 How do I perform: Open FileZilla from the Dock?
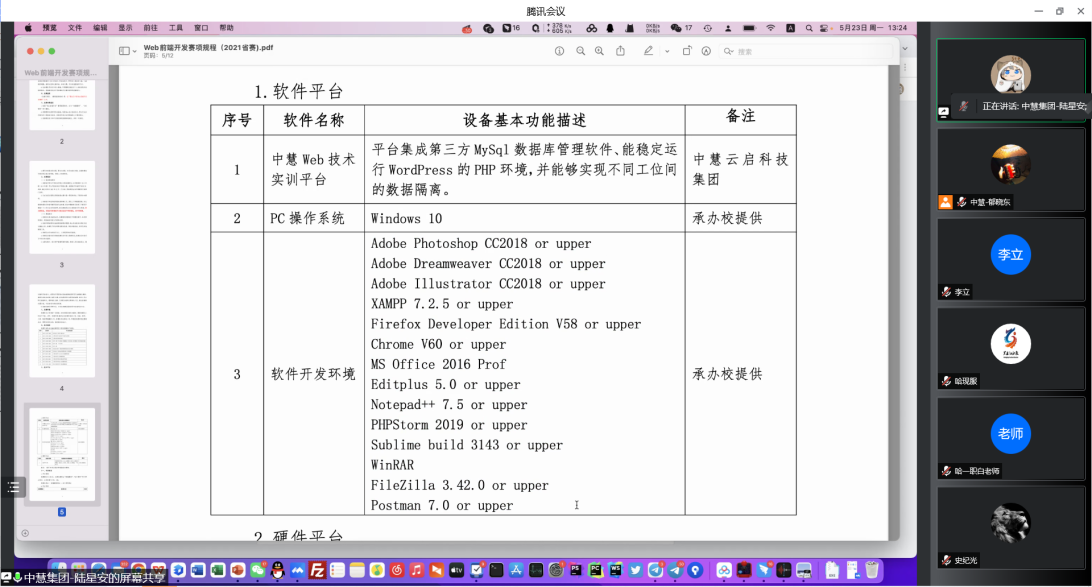coord(317,570)
